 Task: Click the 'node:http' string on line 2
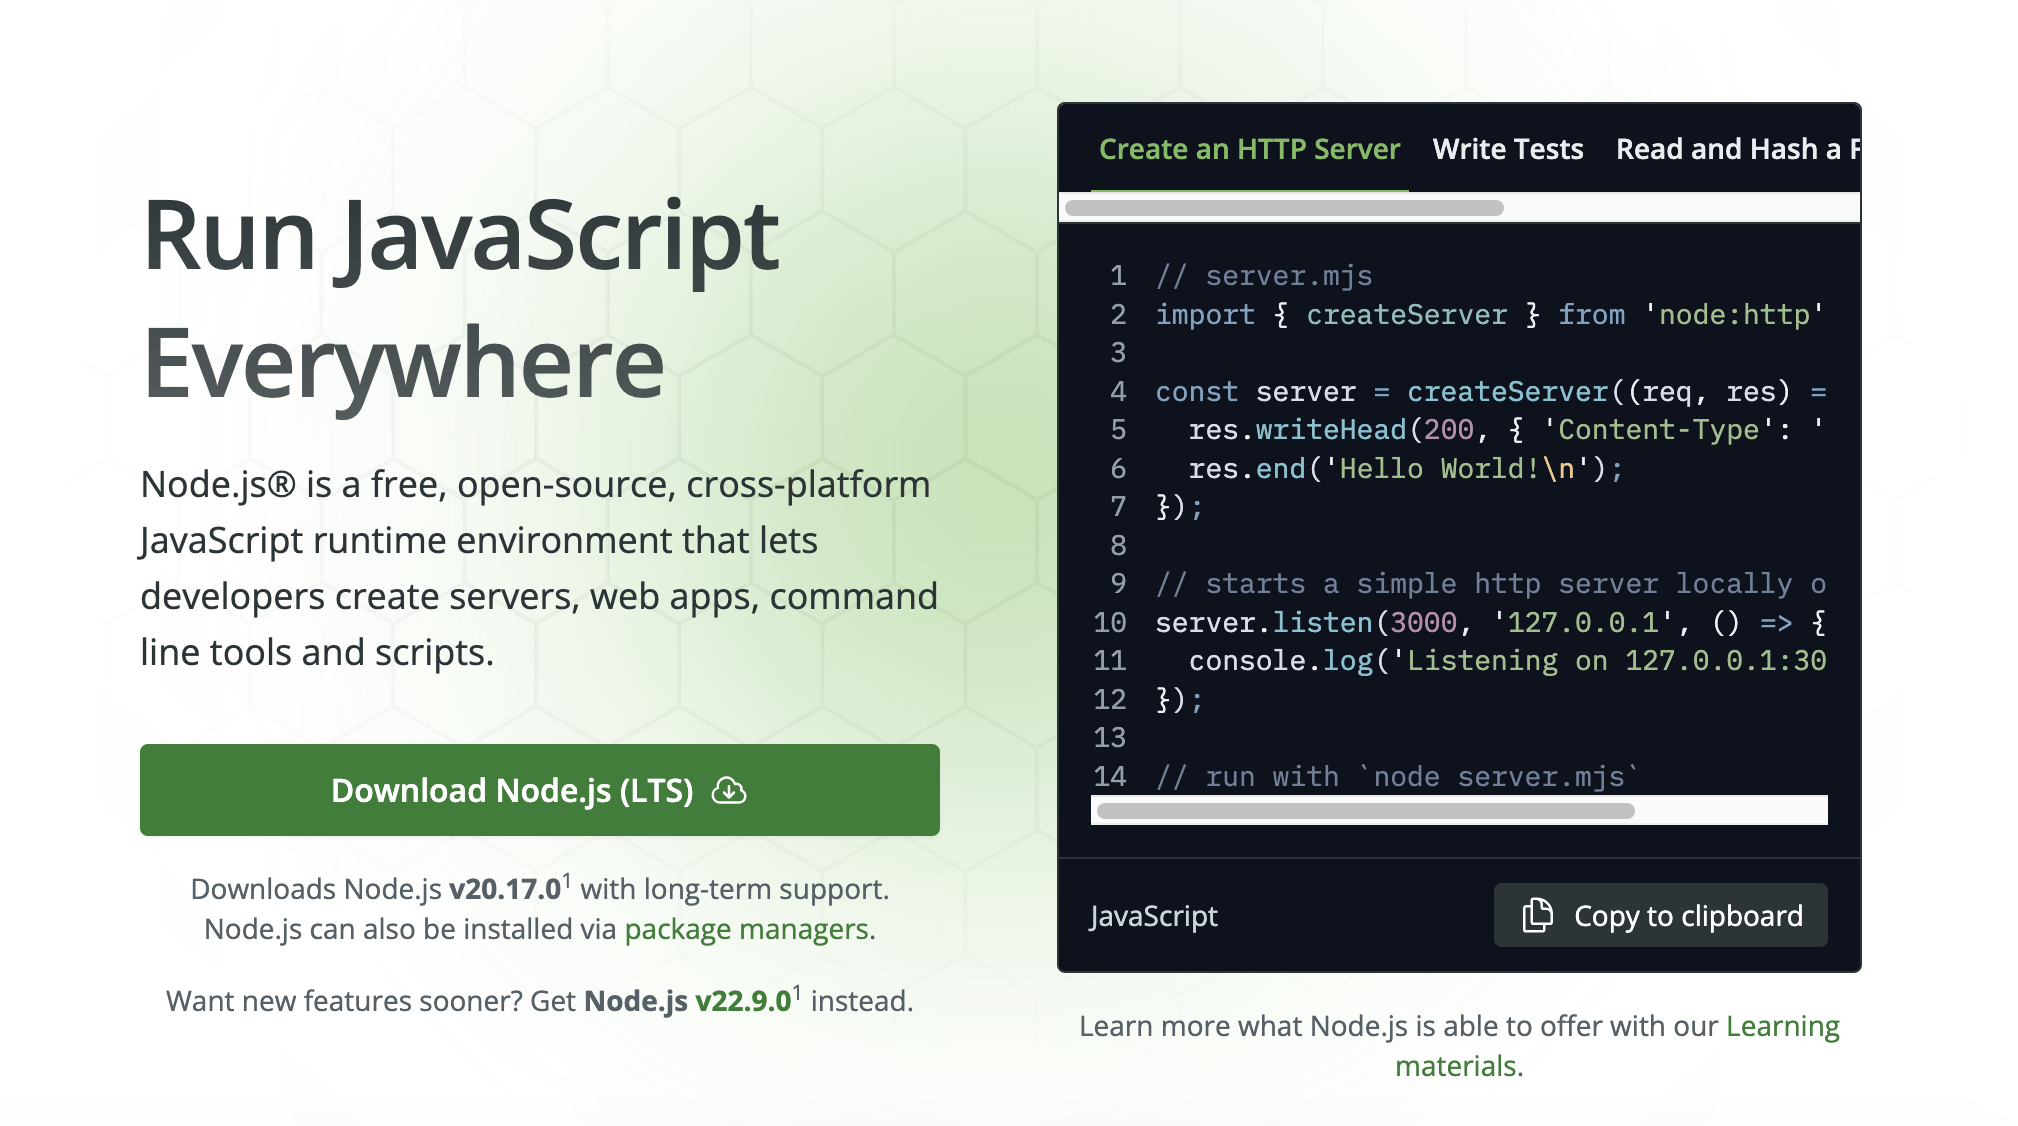[1734, 315]
